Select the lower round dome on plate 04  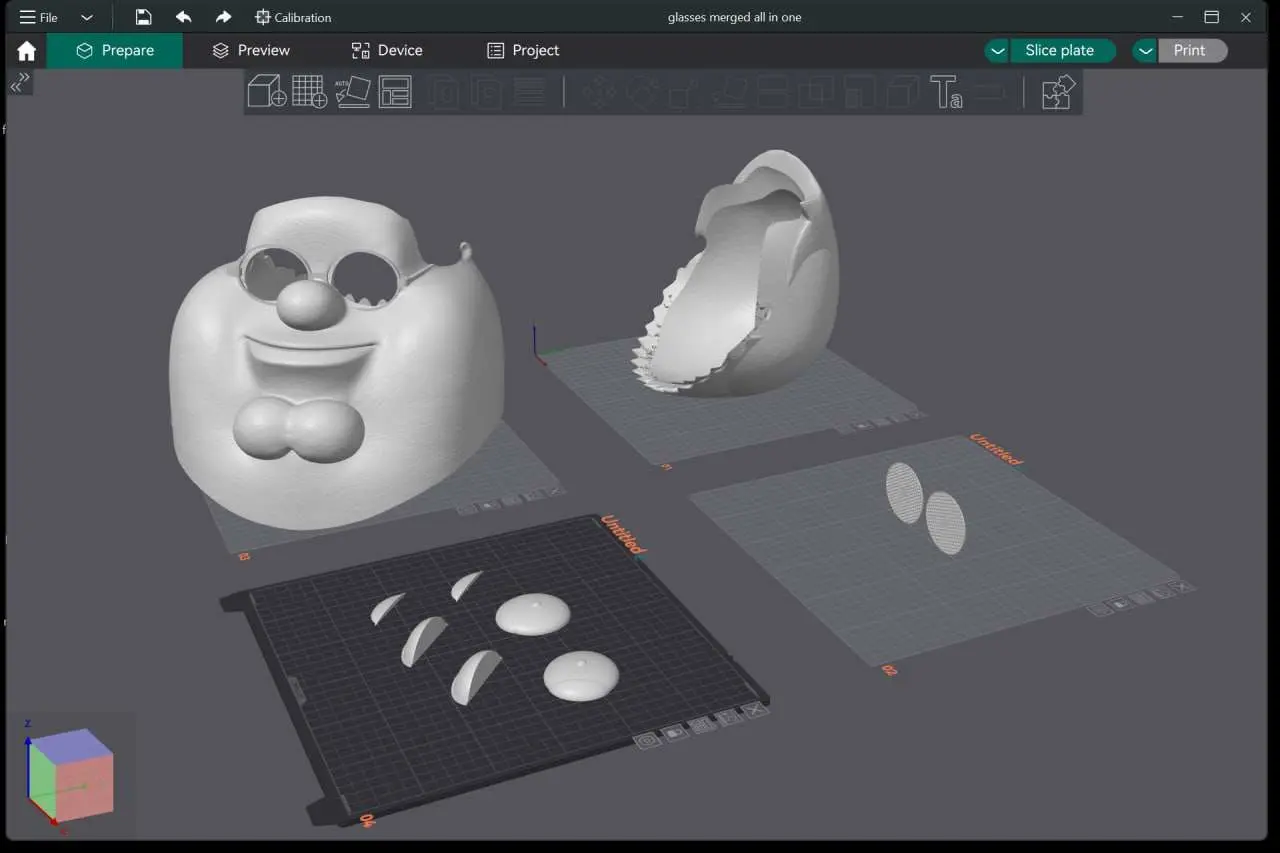click(581, 675)
